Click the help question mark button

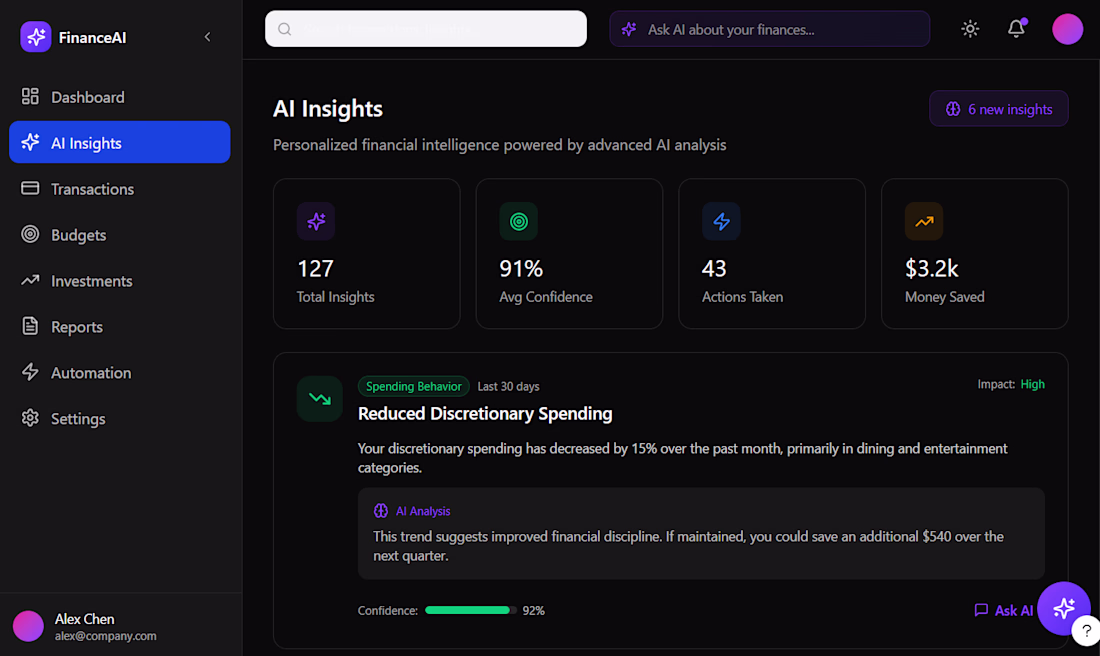click(x=1086, y=630)
